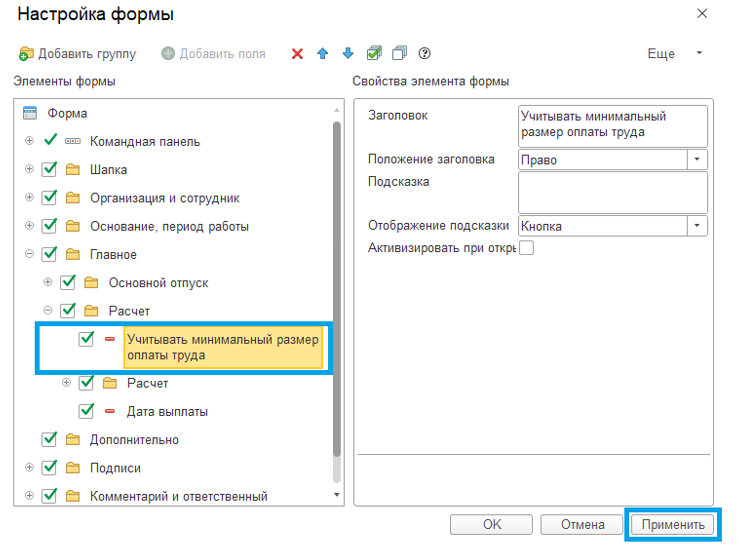This screenshot has height=553, width=739.
Task: Edit the Заголовок text field
Action: pos(613,126)
